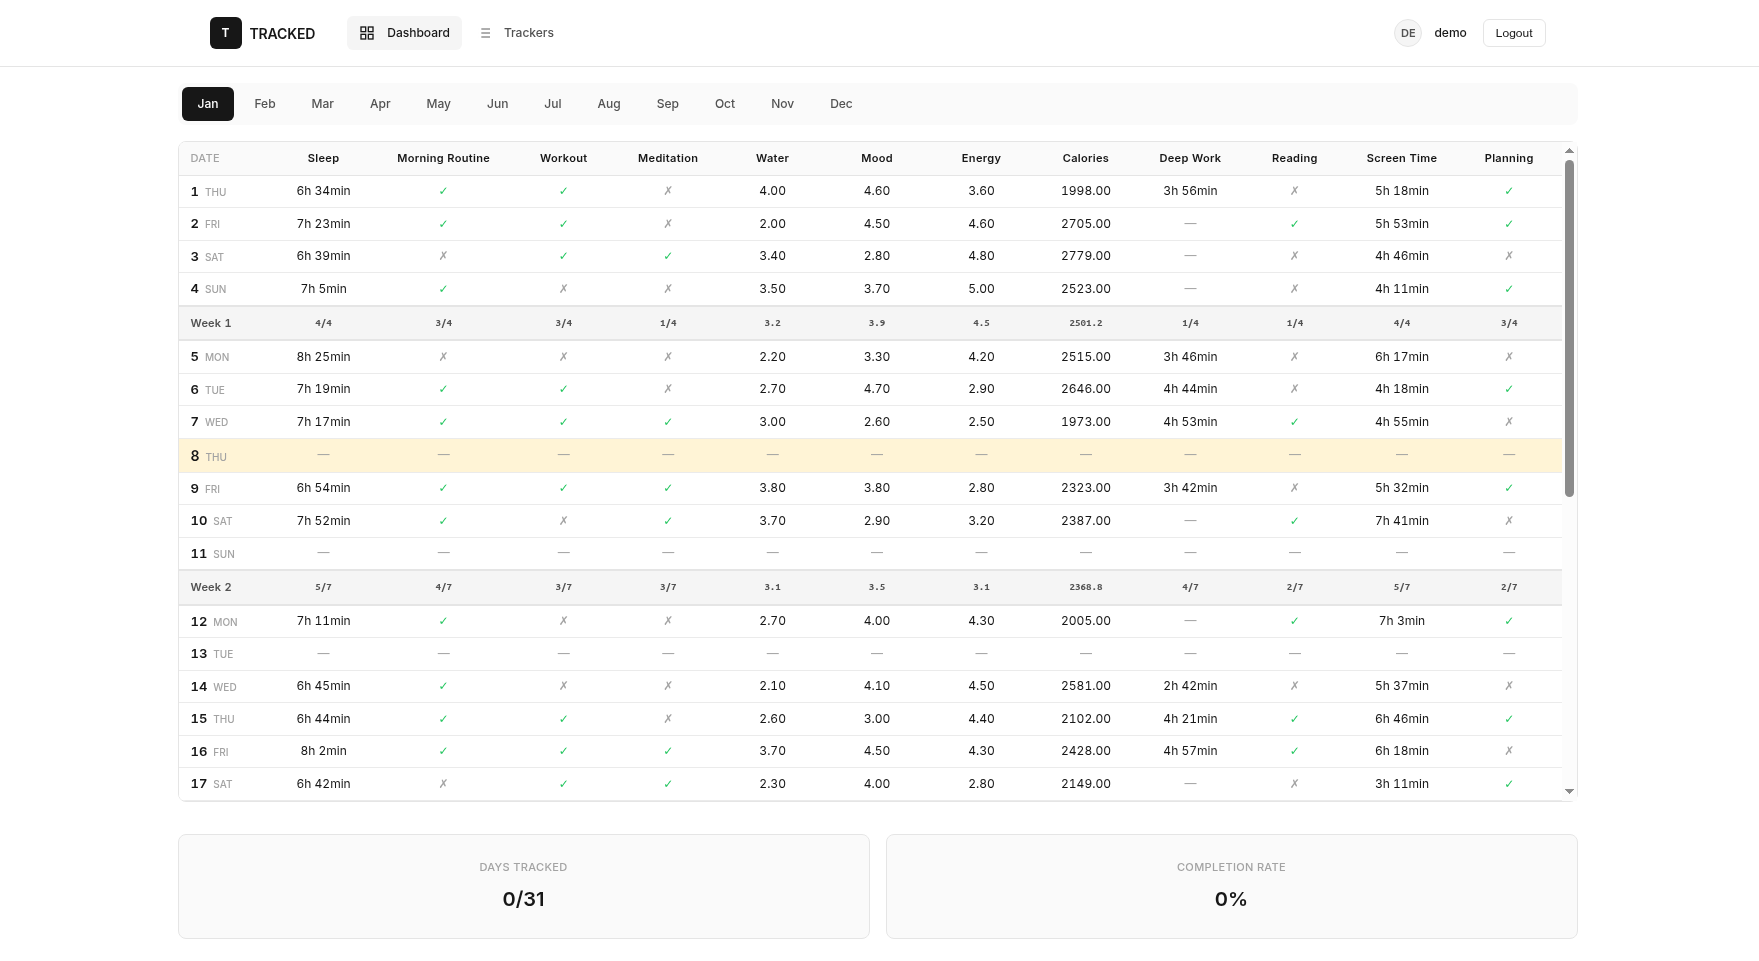Toggle Workout cross for day 5
The image size is (1759, 961).
563,357
